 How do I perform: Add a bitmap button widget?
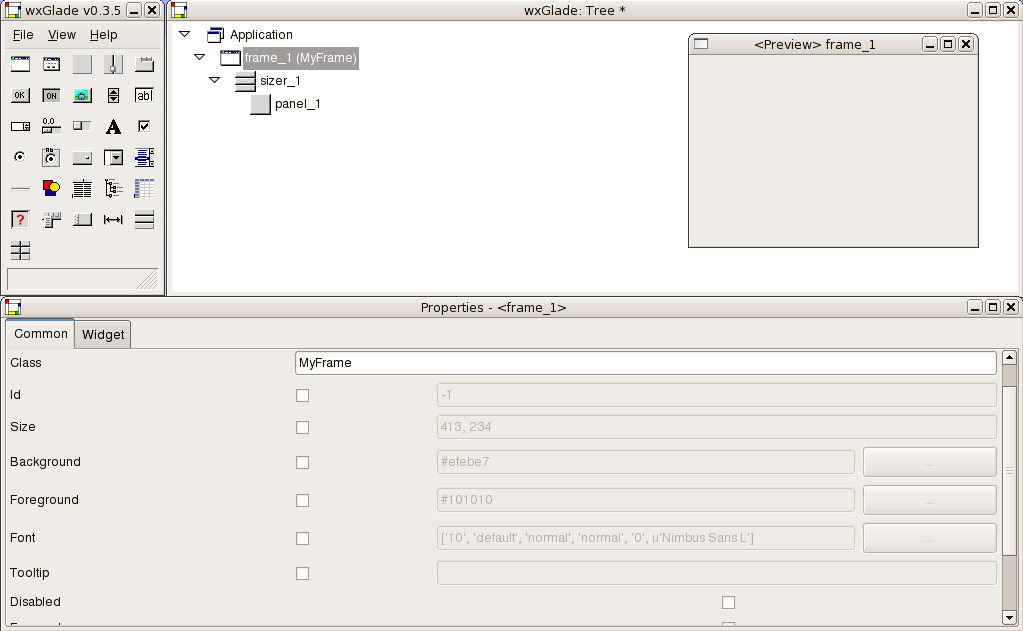[82, 96]
